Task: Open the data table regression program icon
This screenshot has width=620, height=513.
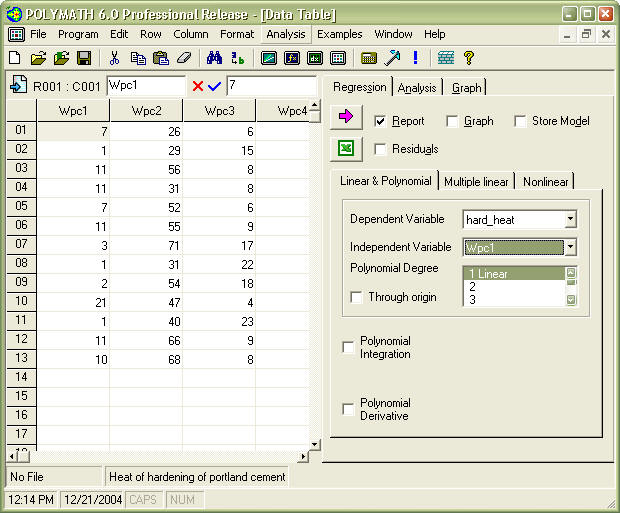Action: coord(338,58)
